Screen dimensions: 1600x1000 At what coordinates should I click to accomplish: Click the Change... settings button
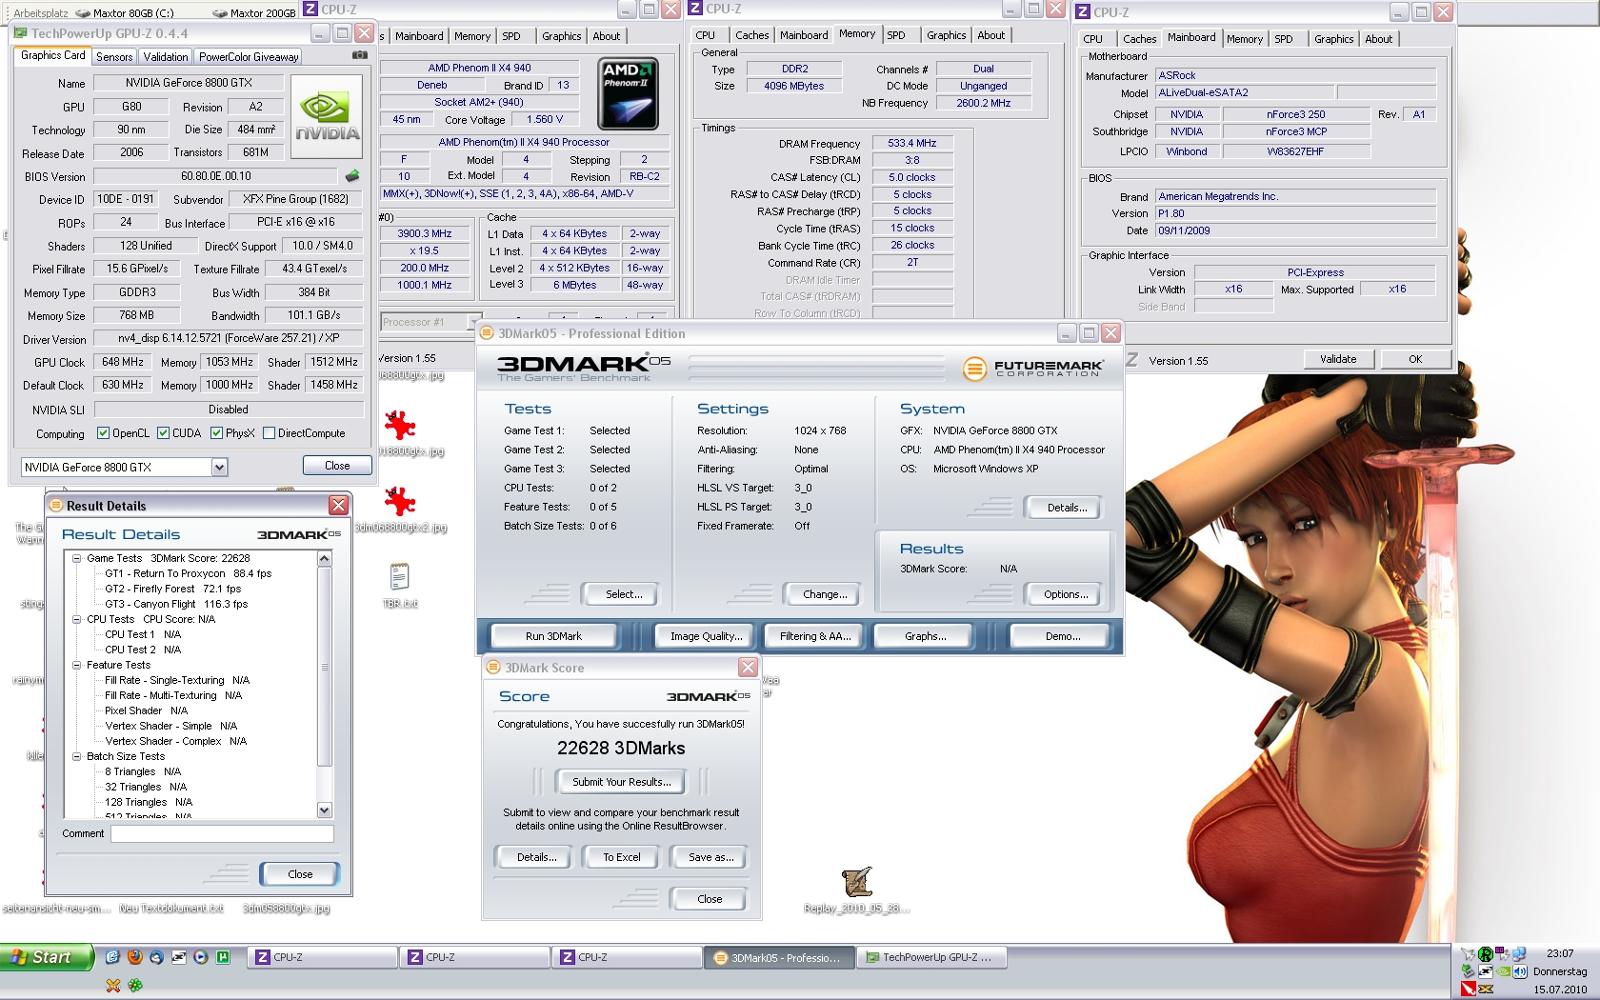(x=825, y=594)
